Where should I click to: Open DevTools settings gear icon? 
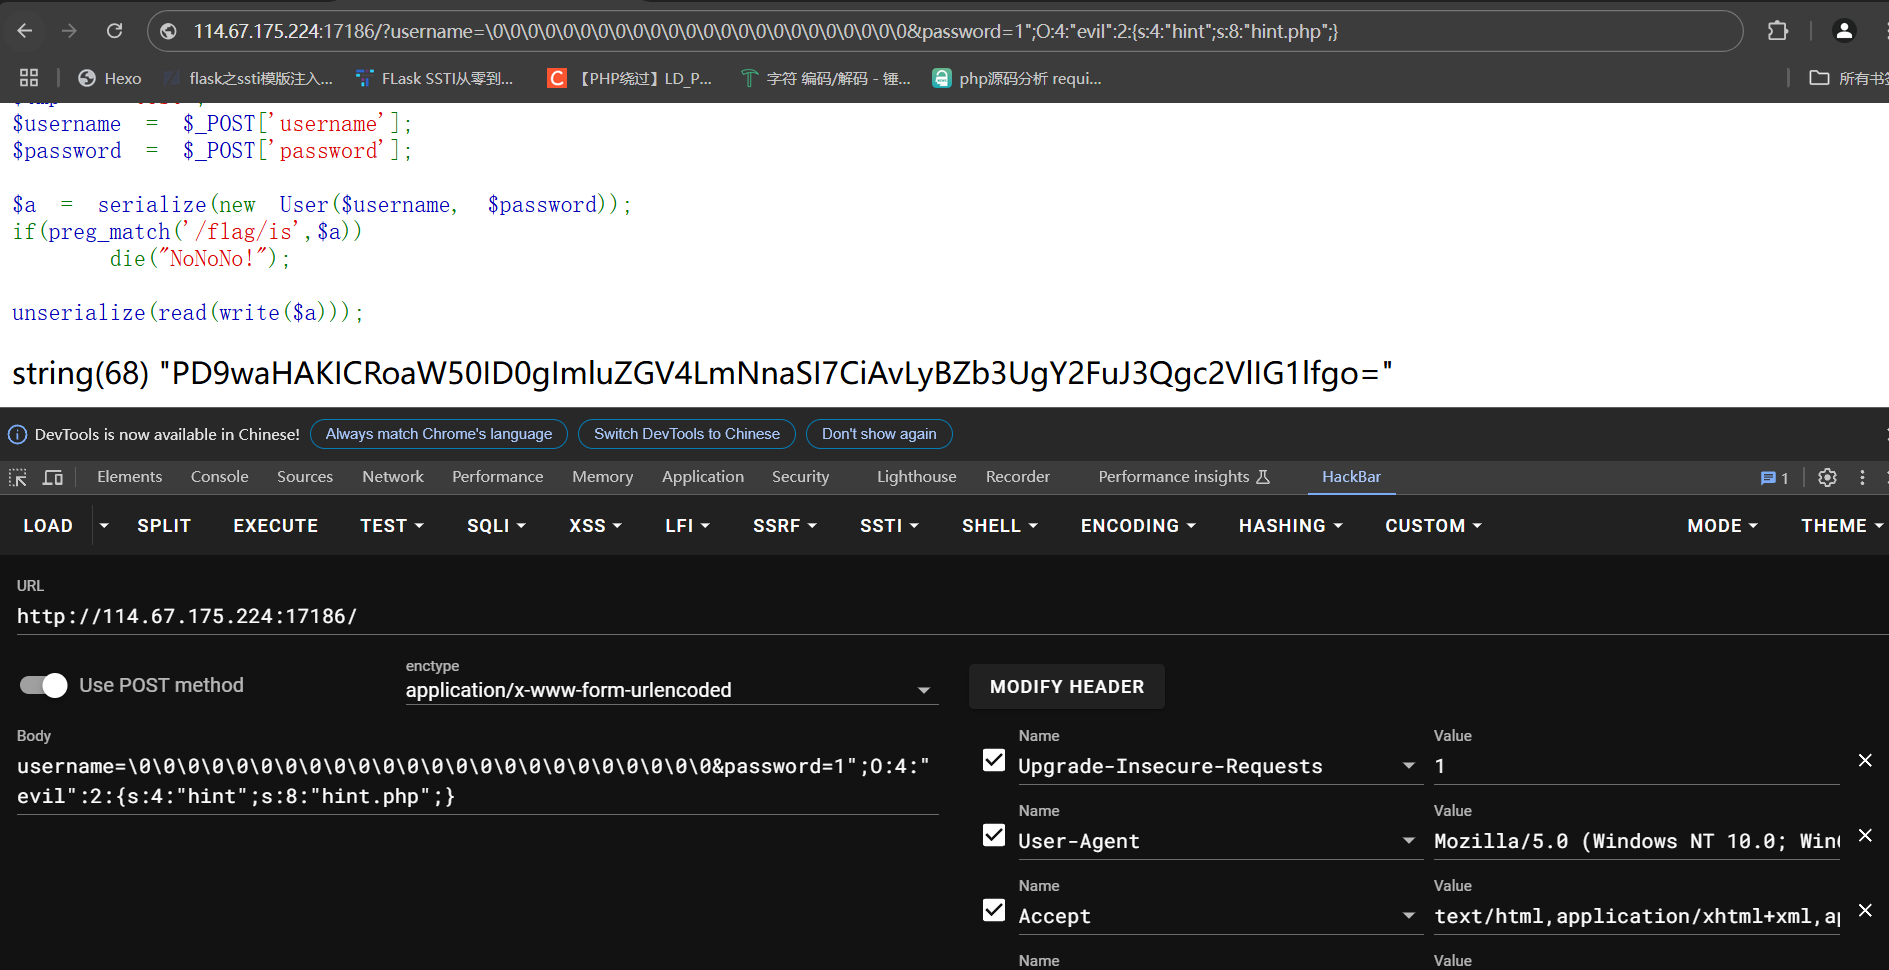[1827, 478]
